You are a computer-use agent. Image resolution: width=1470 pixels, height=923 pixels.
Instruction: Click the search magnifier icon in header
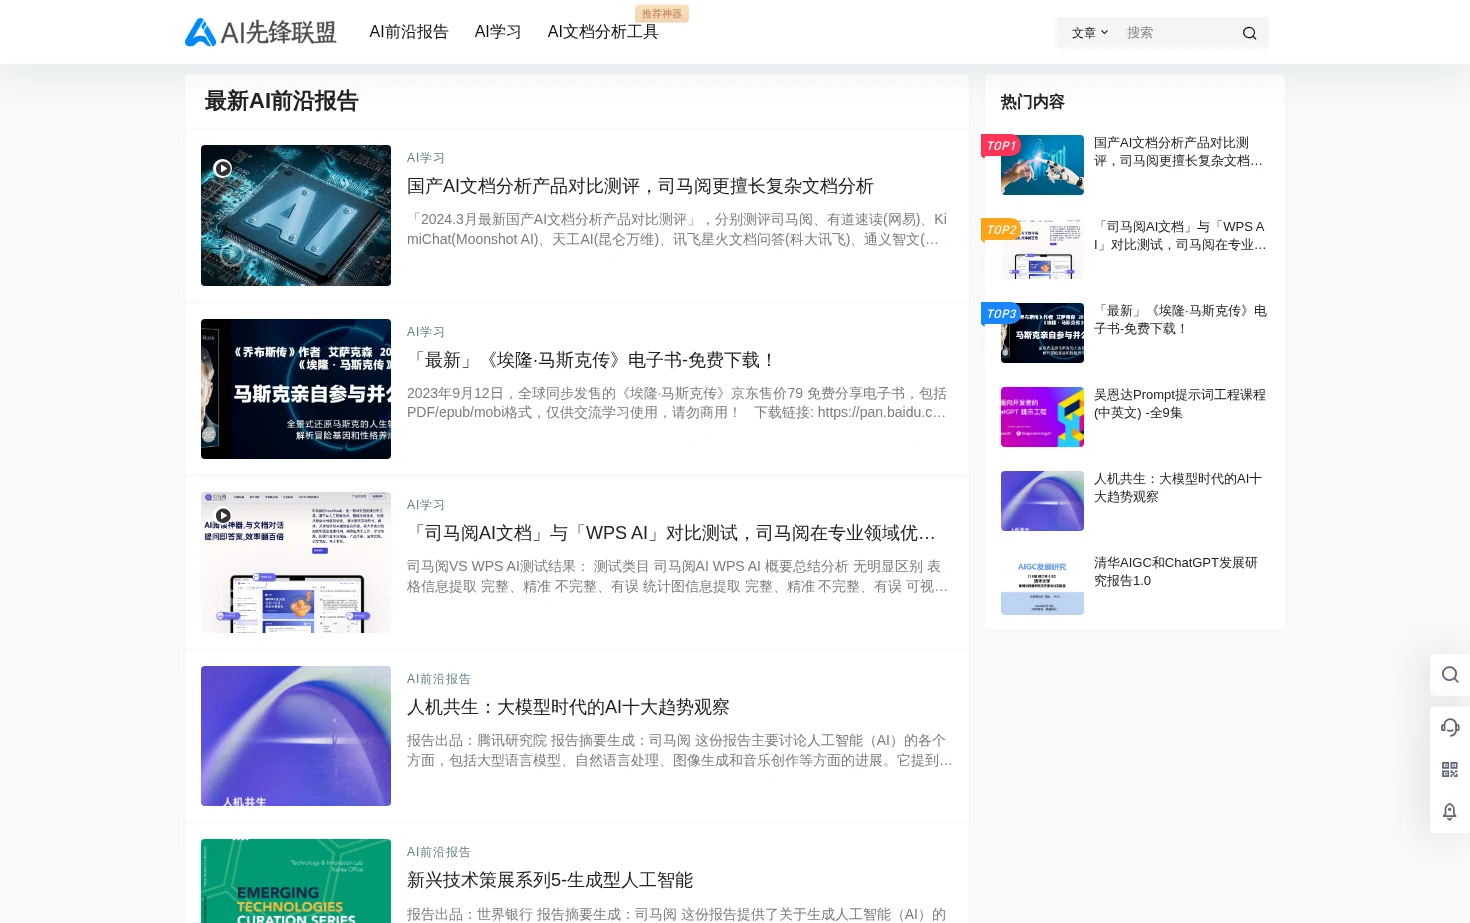[x=1249, y=33]
